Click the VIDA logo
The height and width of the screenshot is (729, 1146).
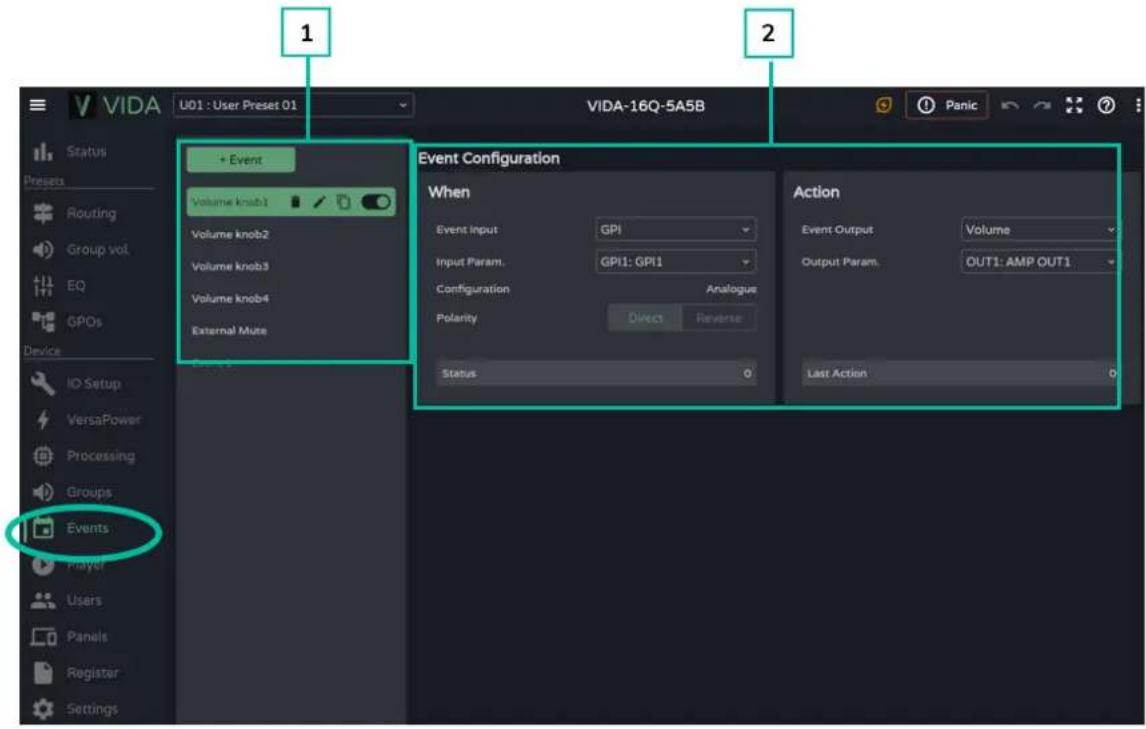(115, 105)
